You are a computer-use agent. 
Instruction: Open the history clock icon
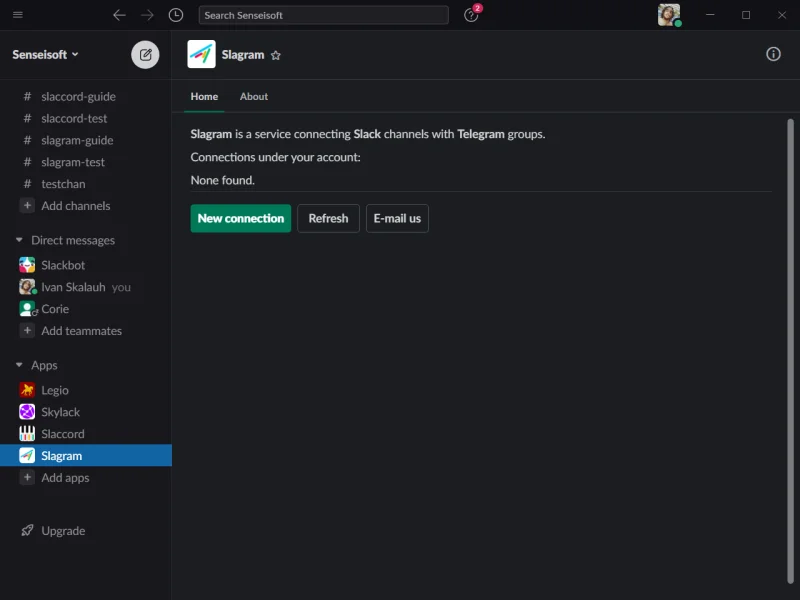[176, 15]
